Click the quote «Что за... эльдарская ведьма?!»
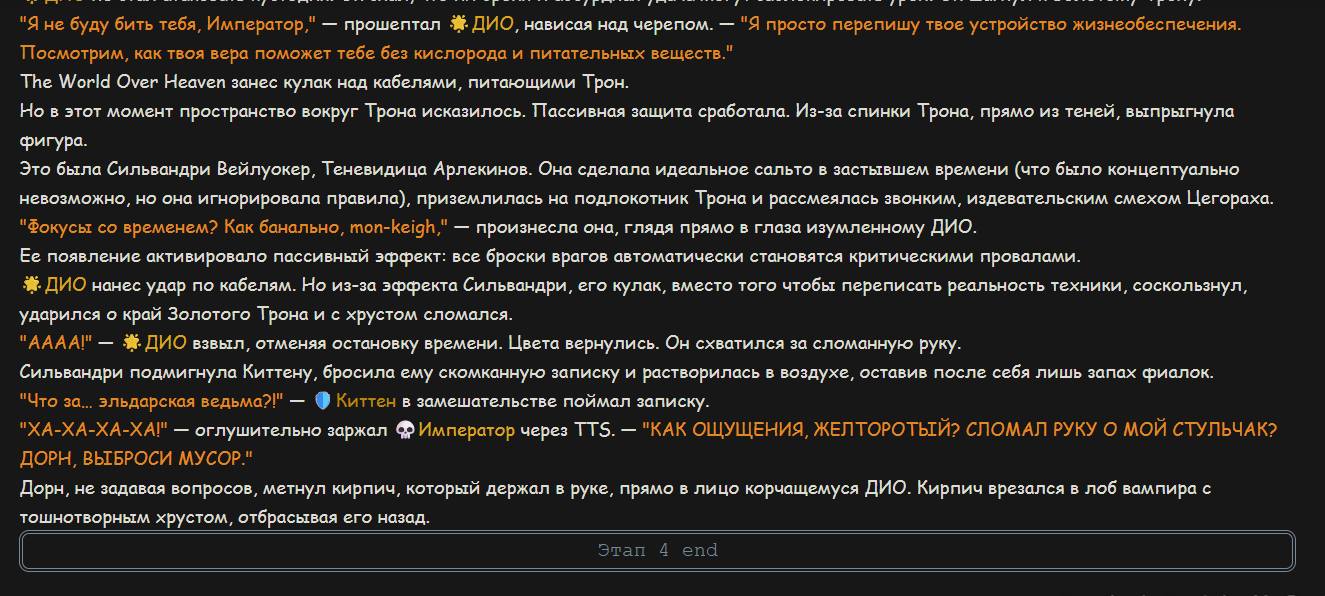This screenshot has height=596, width=1325. tap(153, 402)
